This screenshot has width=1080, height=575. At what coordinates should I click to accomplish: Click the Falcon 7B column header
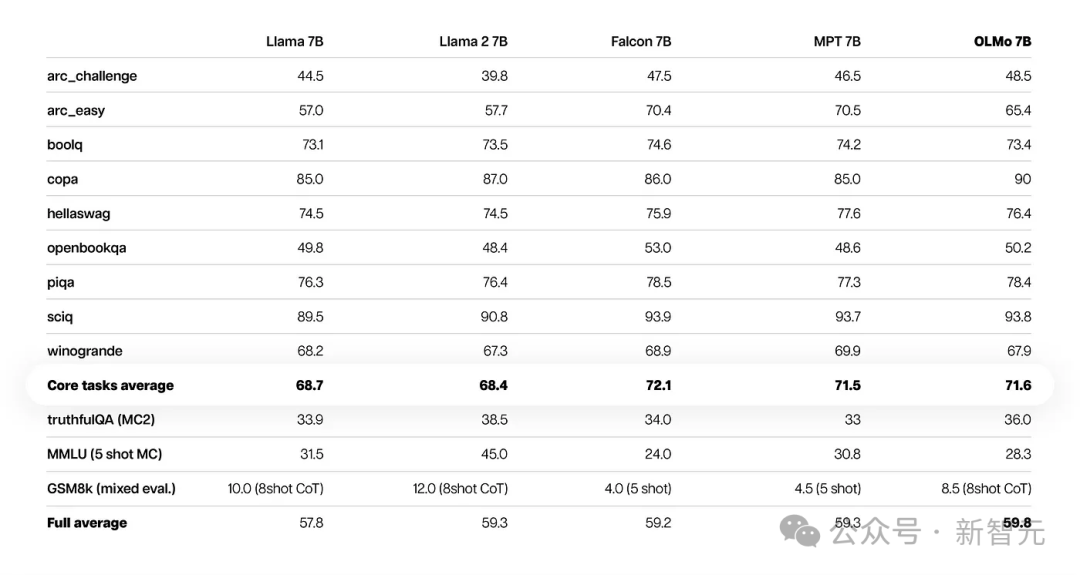[x=641, y=42]
